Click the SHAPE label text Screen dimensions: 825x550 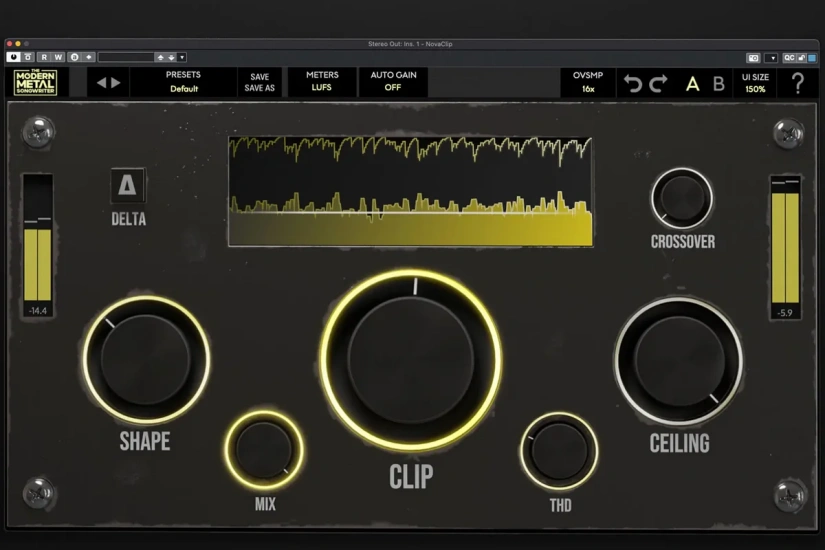(x=145, y=441)
